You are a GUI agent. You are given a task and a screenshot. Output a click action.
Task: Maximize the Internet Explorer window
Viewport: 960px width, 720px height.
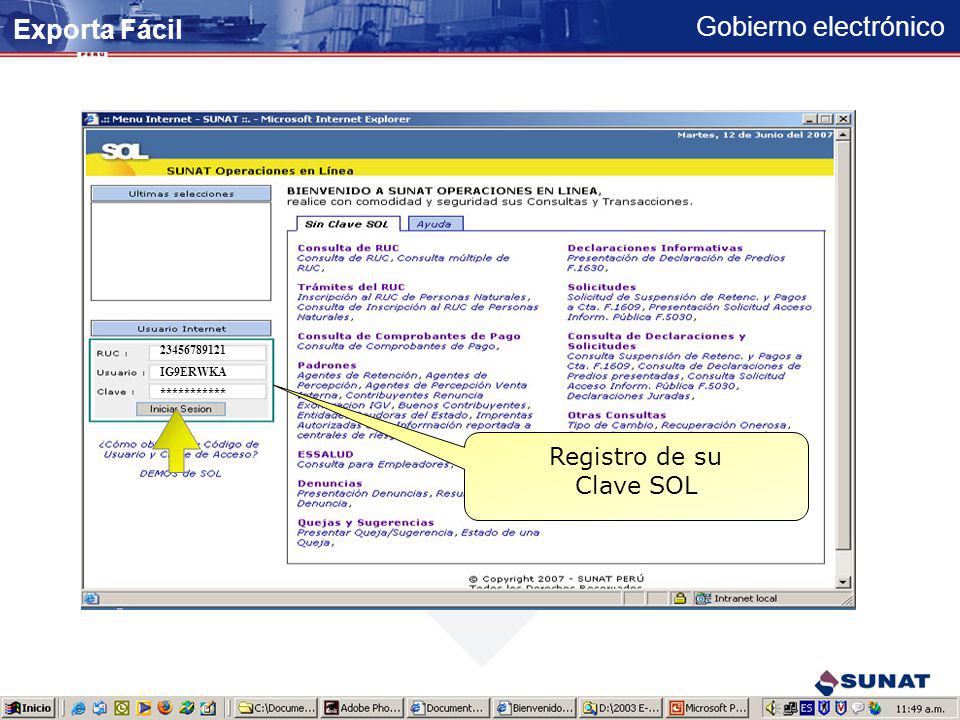(826, 119)
